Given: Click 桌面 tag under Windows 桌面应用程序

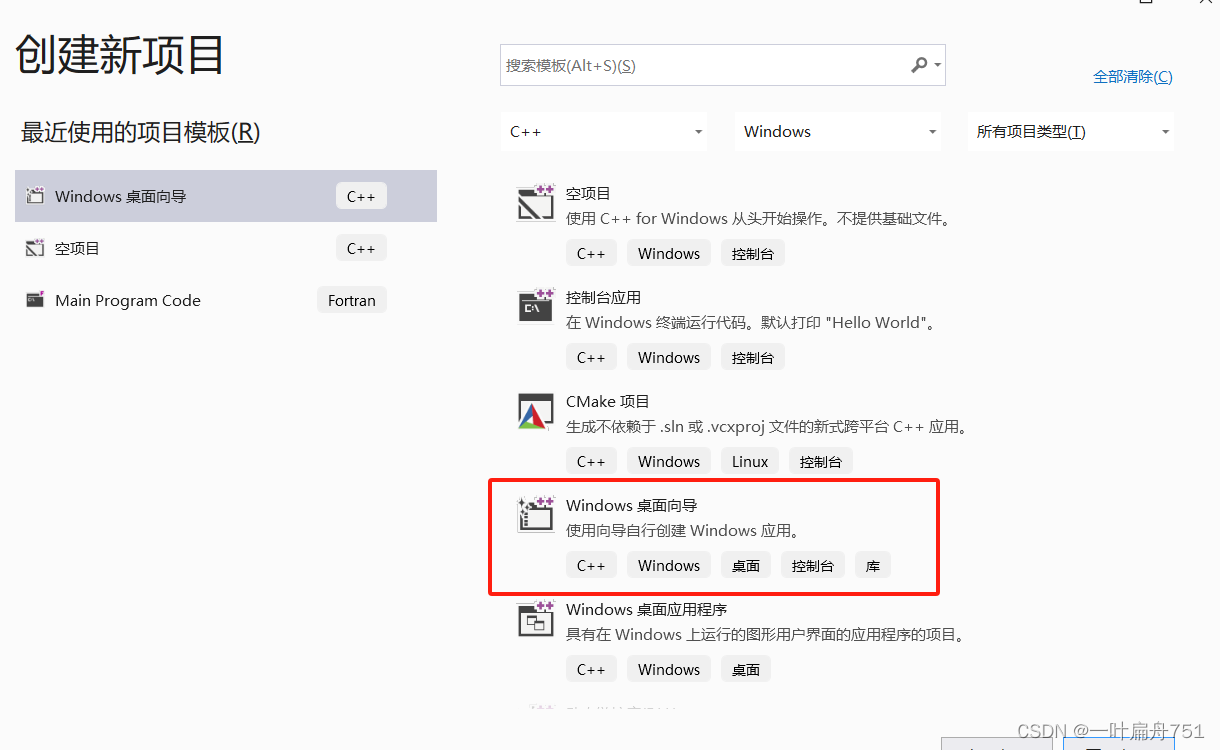Looking at the screenshot, I should coord(746,669).
